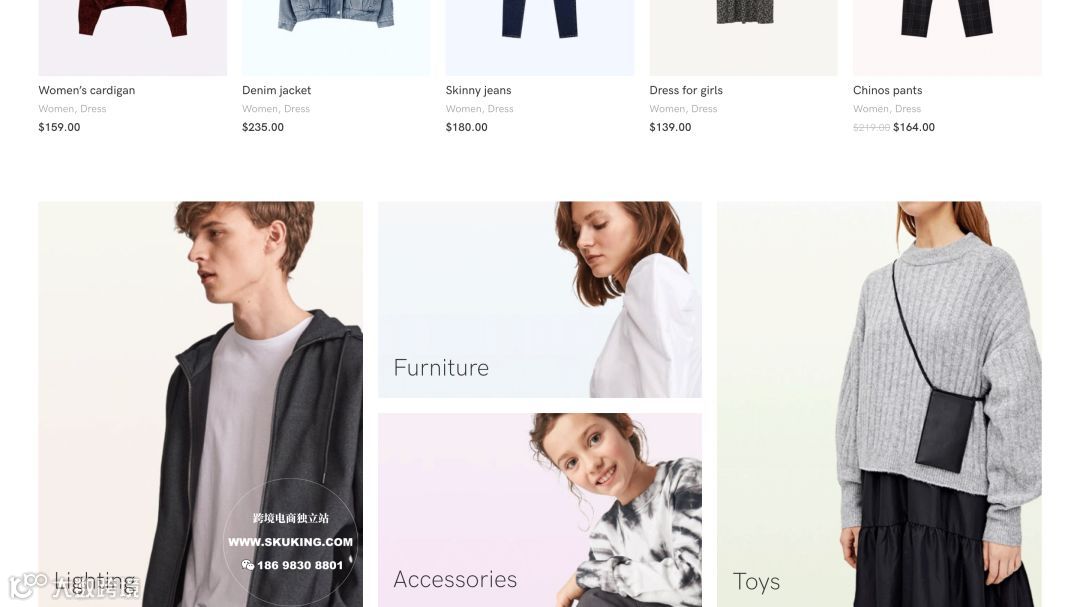This screenshot has height=607, width=1080.
Task: Select the Dress category under Skinny jeans
Action: point(501,109)
